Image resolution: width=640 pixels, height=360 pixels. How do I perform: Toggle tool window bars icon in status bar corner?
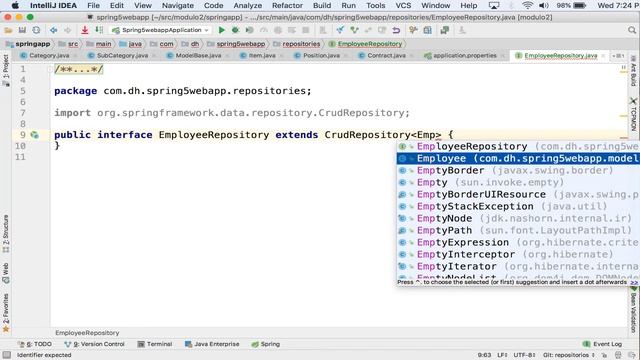[x=7, y=355]
